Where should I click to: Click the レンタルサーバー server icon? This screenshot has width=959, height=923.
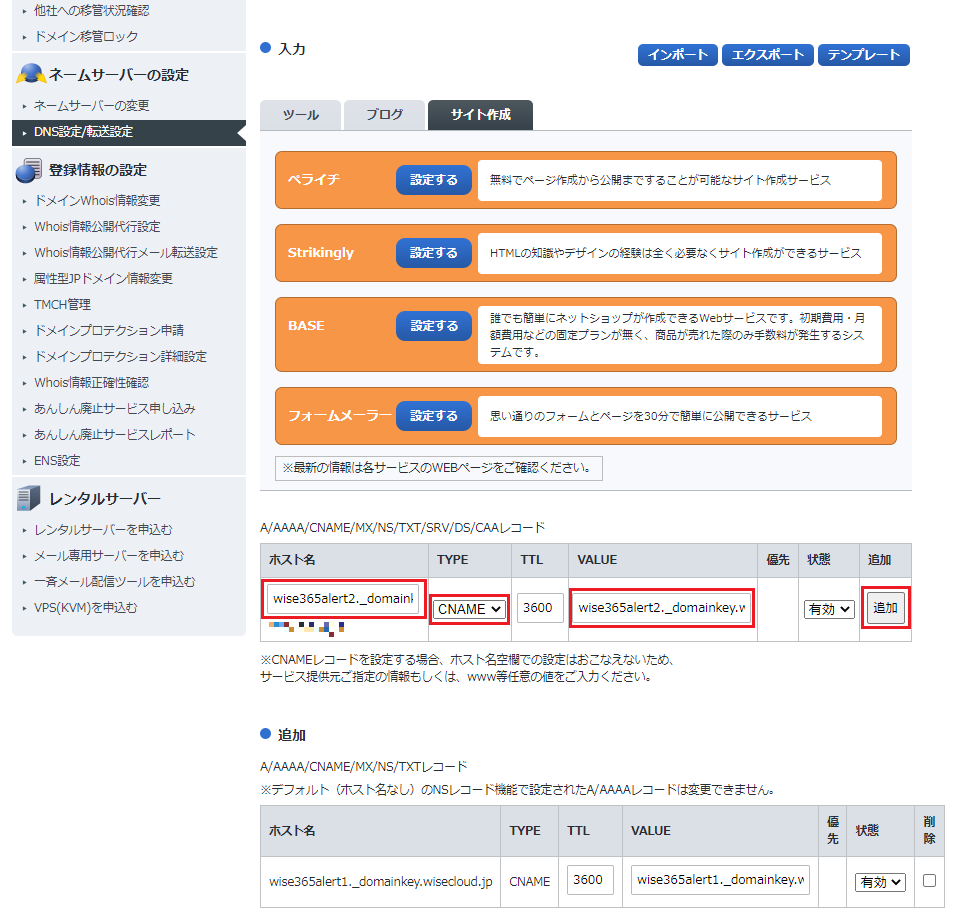pos(29,498)
